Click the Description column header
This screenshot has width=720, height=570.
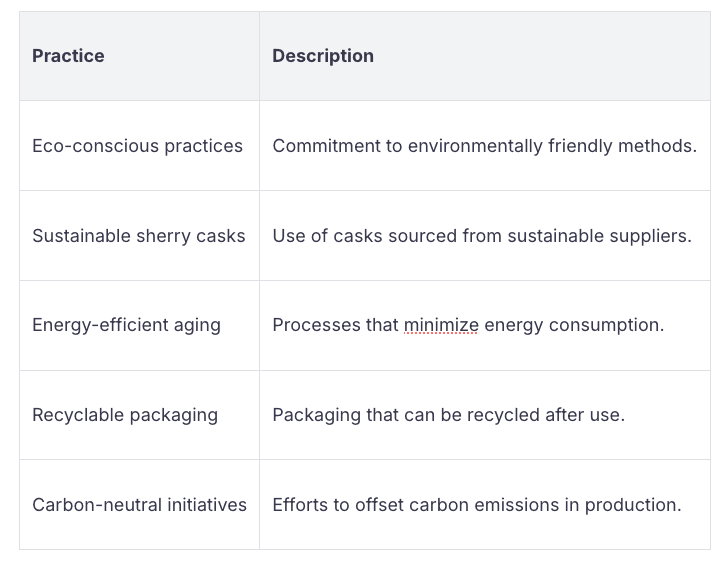[x=323, y=56]
